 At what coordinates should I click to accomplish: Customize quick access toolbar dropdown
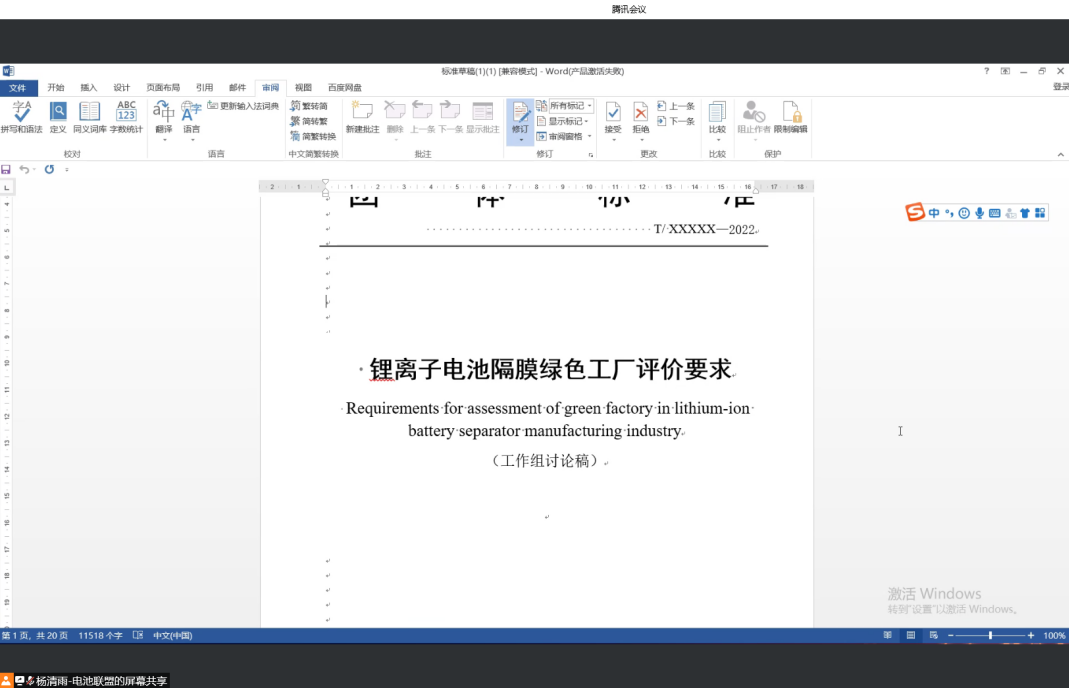(67, 169)
